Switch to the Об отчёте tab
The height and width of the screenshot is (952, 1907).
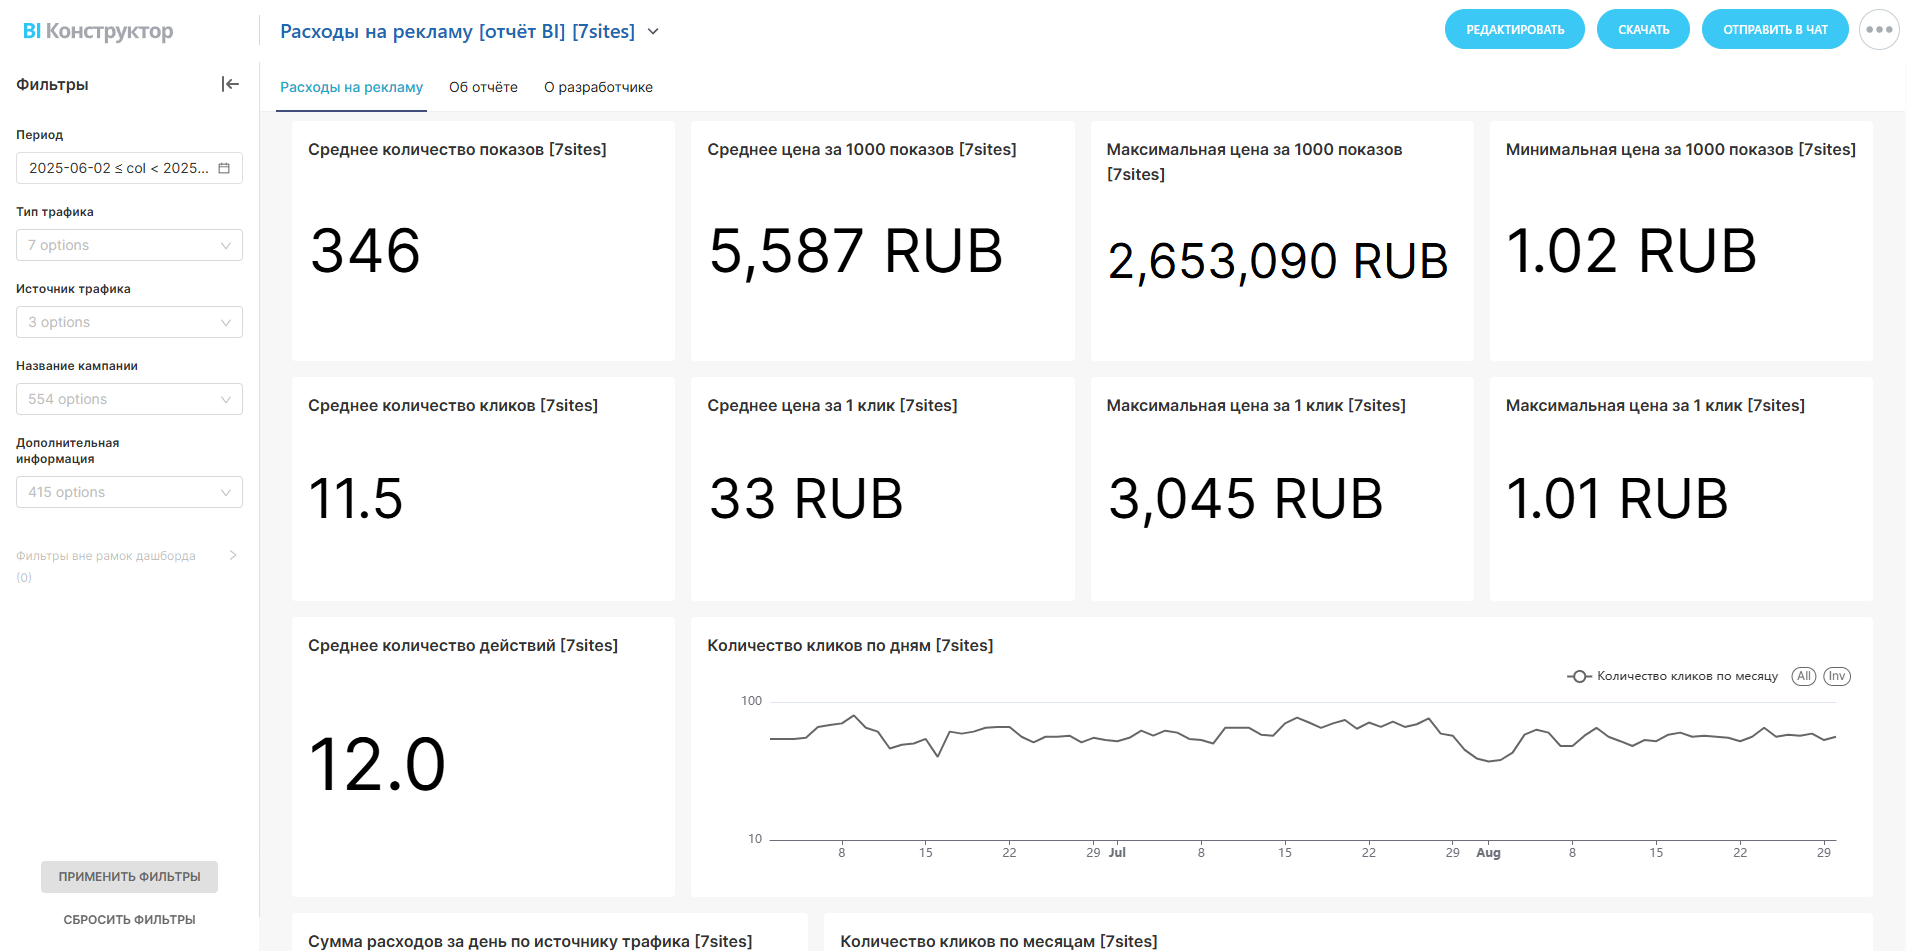(x=483, y=87)
